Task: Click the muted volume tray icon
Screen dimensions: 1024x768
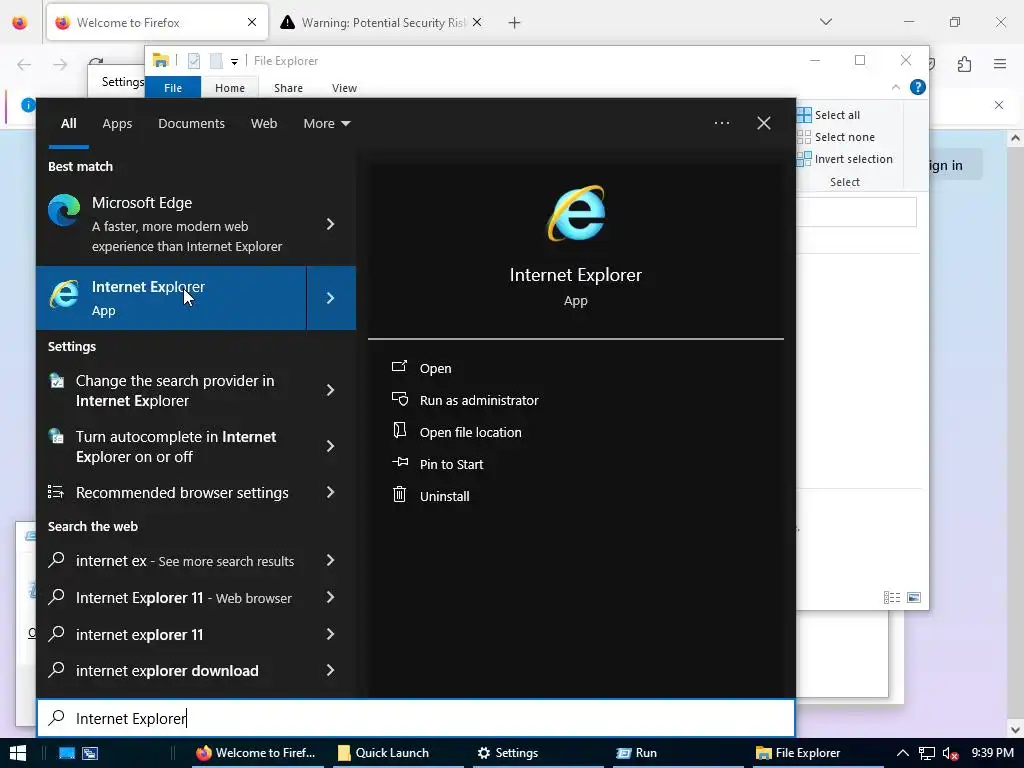Action: [950, 753]
